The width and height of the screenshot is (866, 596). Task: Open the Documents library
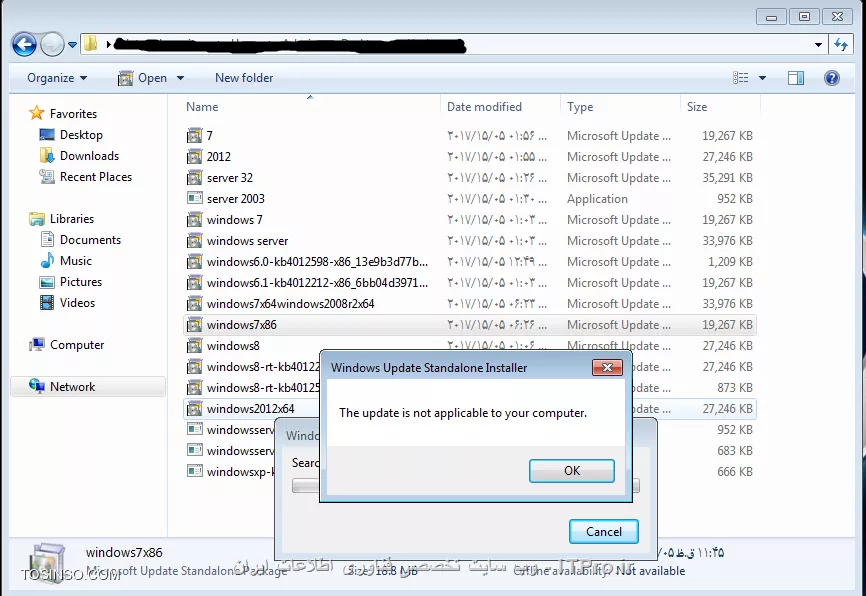point(90,239)
